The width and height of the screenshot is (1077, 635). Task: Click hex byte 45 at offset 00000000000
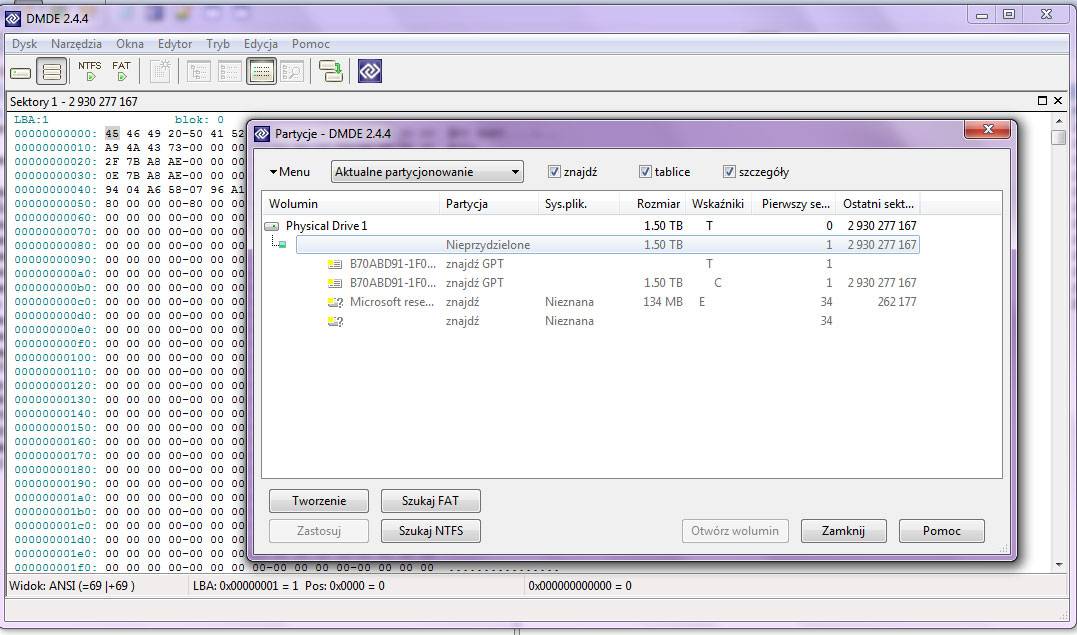112,133
